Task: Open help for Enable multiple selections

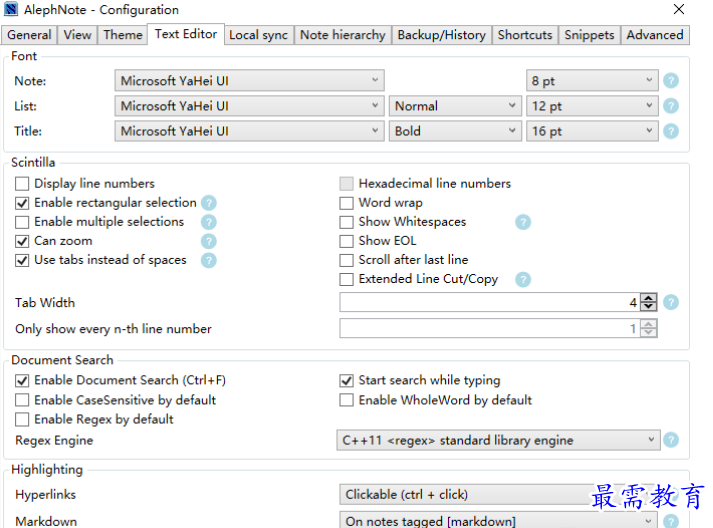Action: click(209, 222)
